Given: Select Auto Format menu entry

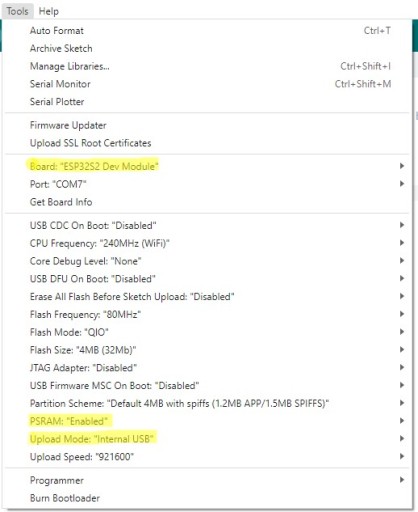Looking at the screenshot, I should click(207, 31).
